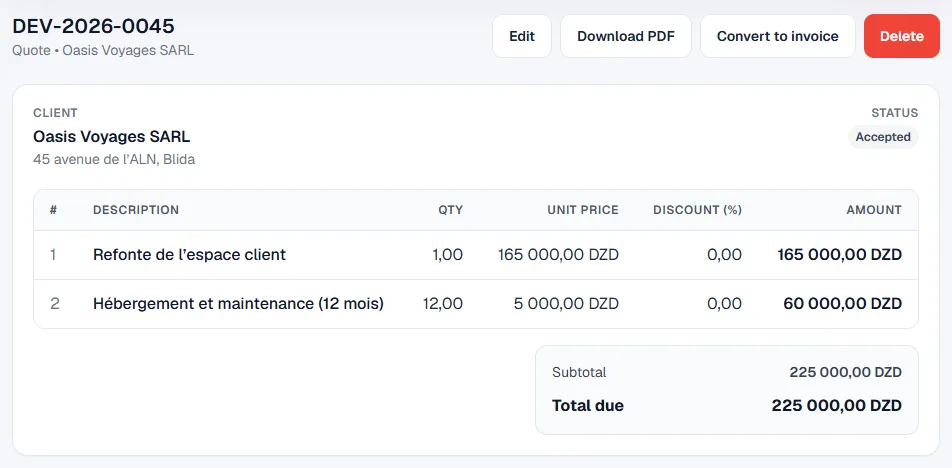The image size is (952, 468).
Task: Click the quantity 1,00 cell
Action: (447, 255)
